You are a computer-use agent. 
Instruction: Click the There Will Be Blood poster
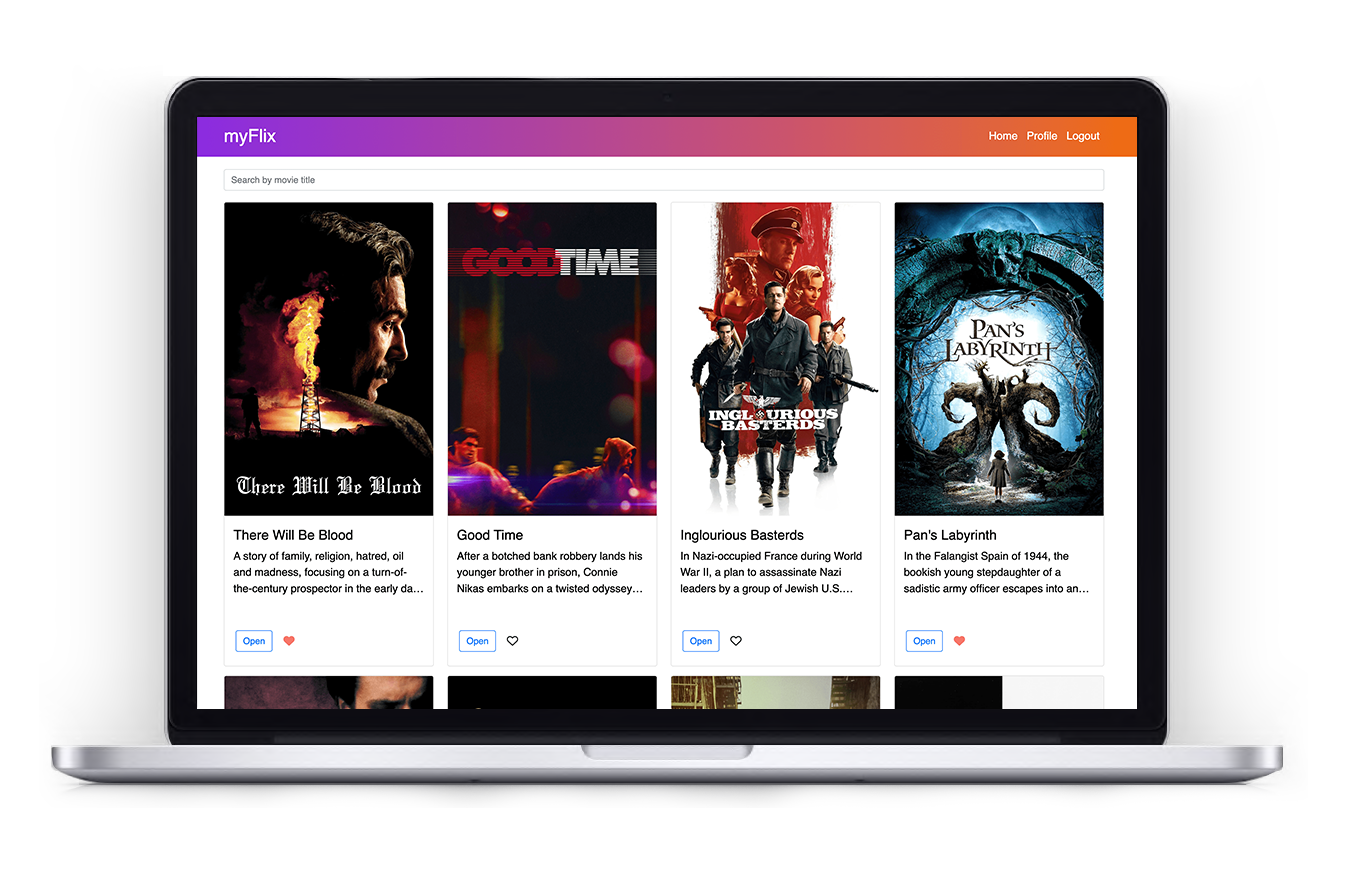pyautogui.click(x=329, y=359)
